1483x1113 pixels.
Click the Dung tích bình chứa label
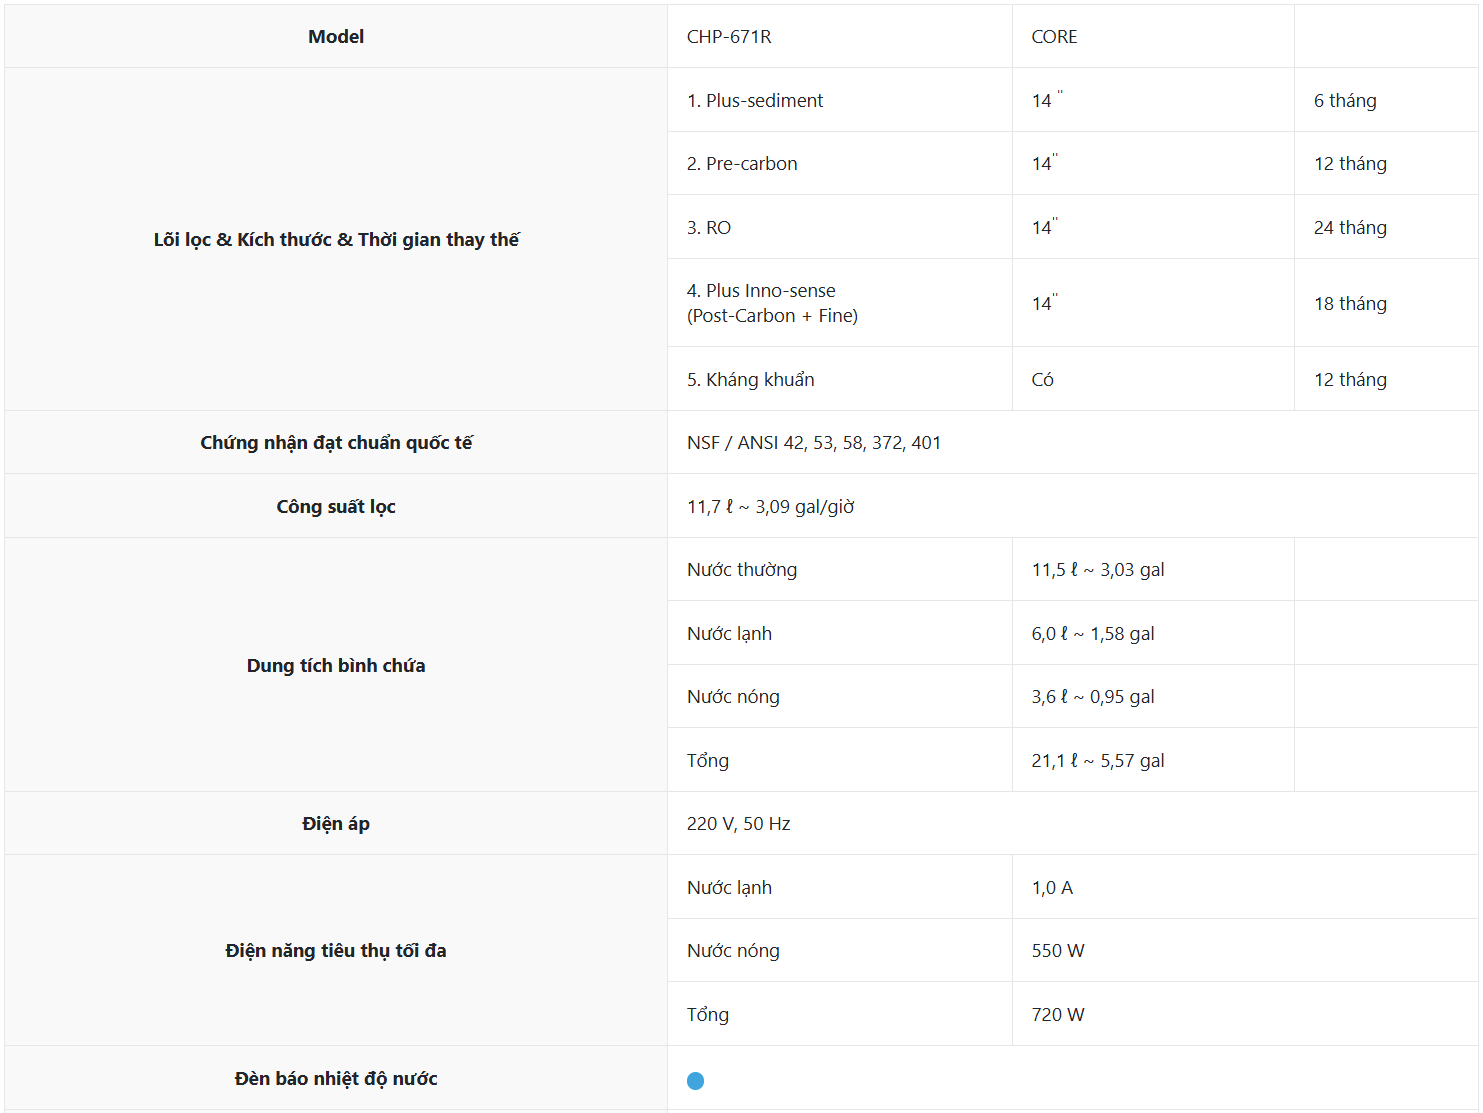336,666
